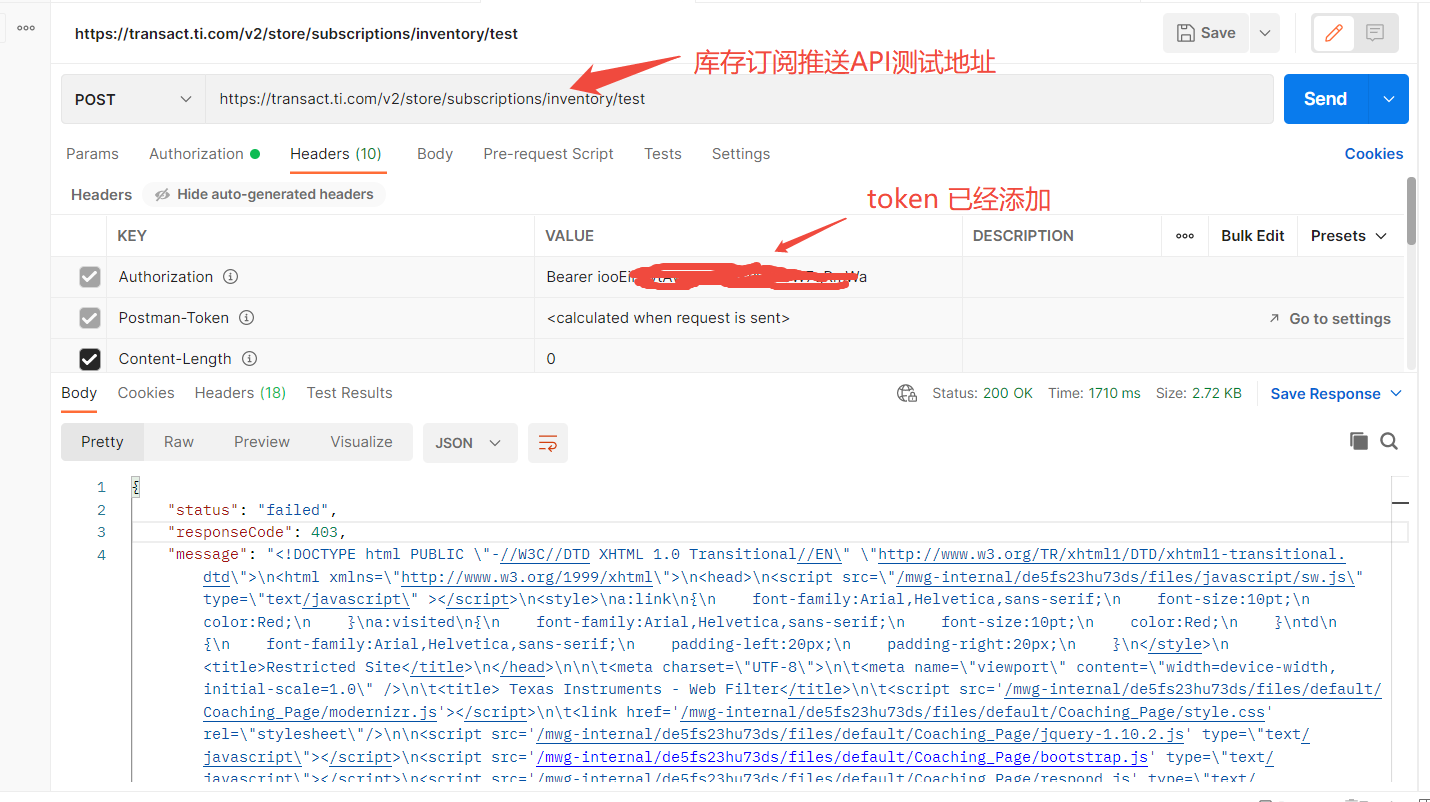Click the arrow icon beside Go to settings

pyautogui.click(x=1274, y=318)
